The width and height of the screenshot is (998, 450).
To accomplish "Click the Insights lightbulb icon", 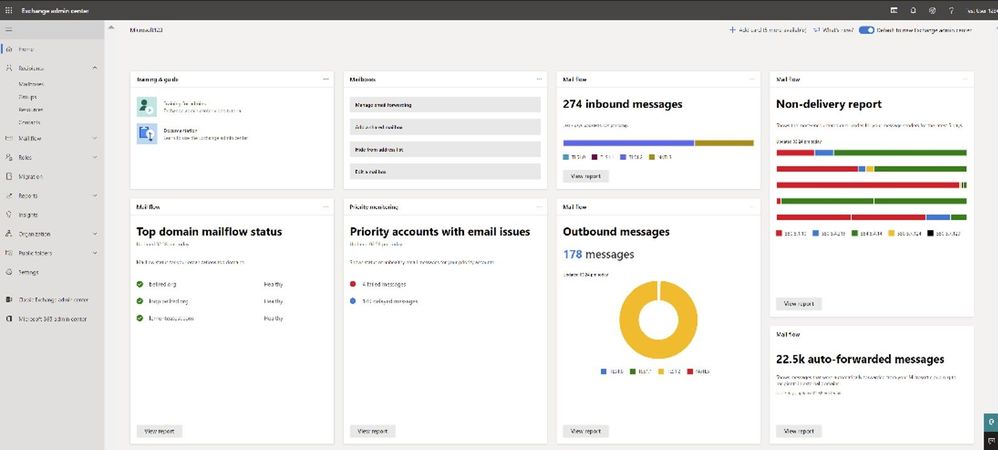I will (9, 214).
